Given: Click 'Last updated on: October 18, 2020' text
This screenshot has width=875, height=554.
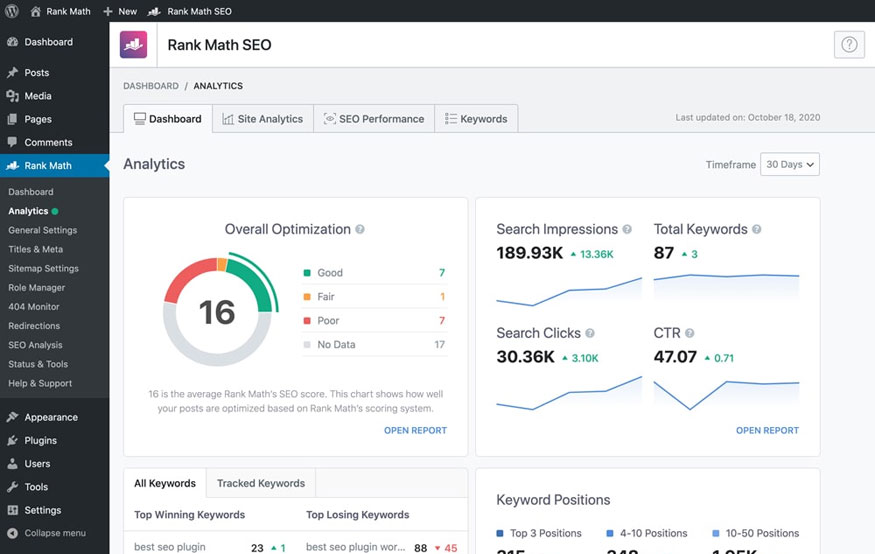Looking at the screenshot, I should point(748,118).
